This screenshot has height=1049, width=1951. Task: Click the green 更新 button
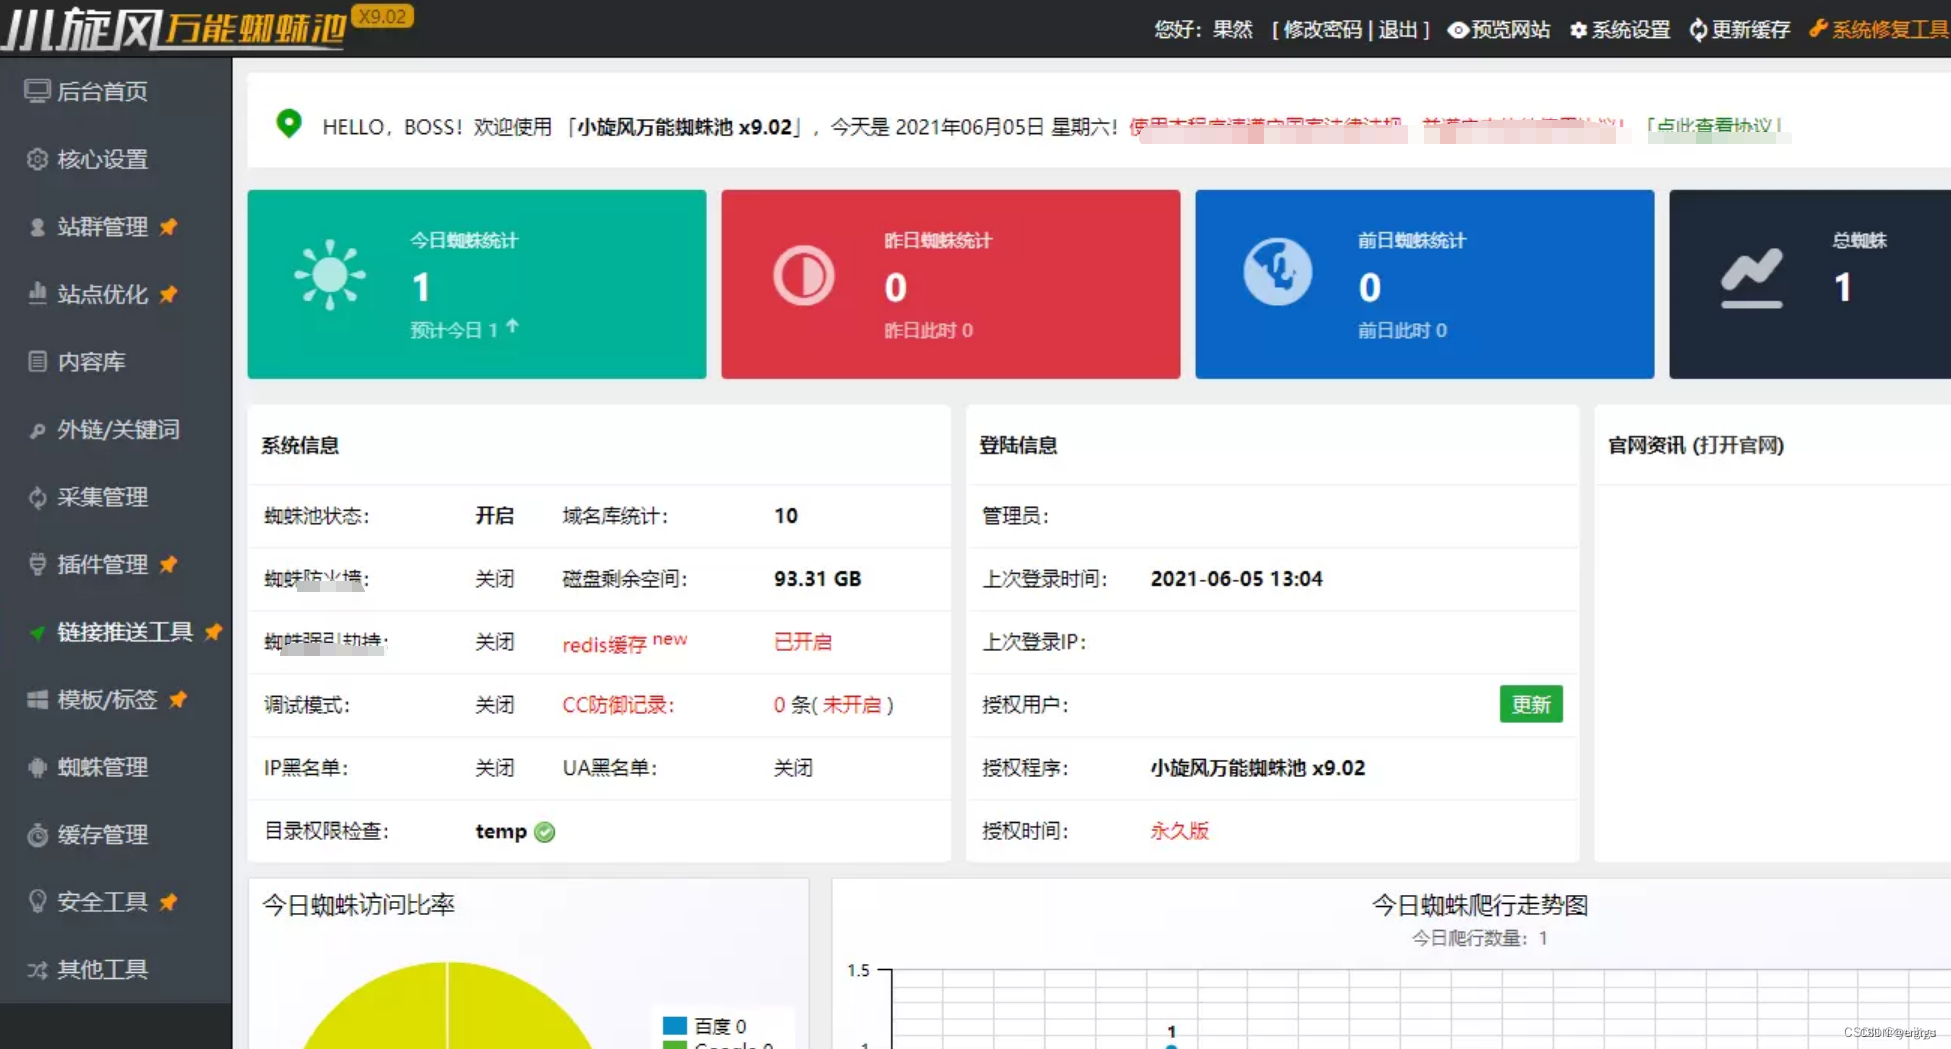point(1531,704)
